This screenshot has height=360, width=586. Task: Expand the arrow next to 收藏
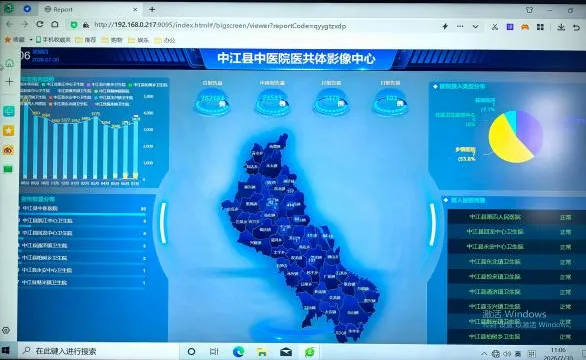(x=31, y=39)
